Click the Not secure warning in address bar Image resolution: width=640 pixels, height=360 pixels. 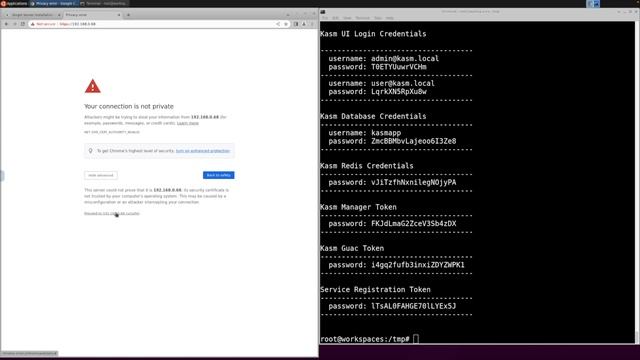(x=43, y=24)
